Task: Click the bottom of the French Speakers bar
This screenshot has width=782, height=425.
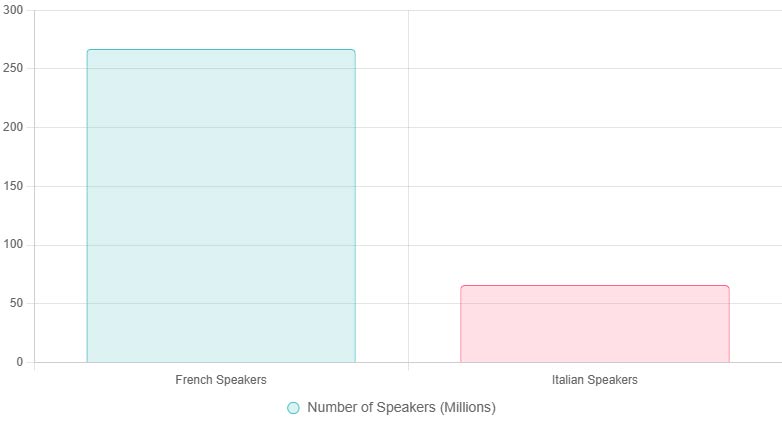Action: coord(221,357)
